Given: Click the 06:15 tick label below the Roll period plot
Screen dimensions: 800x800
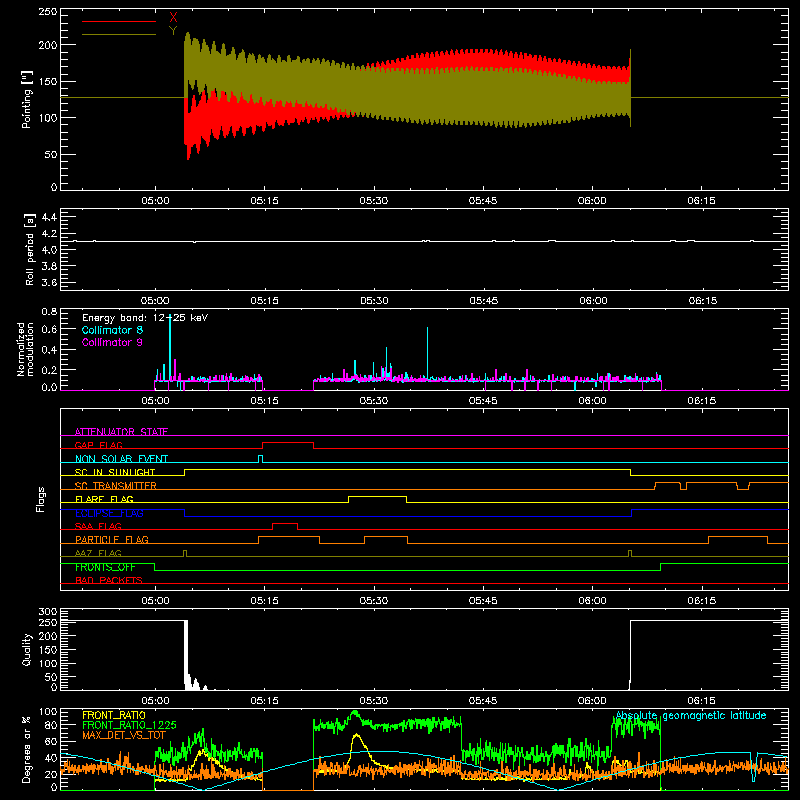Looking at the screenshot, I should [702, 301].
